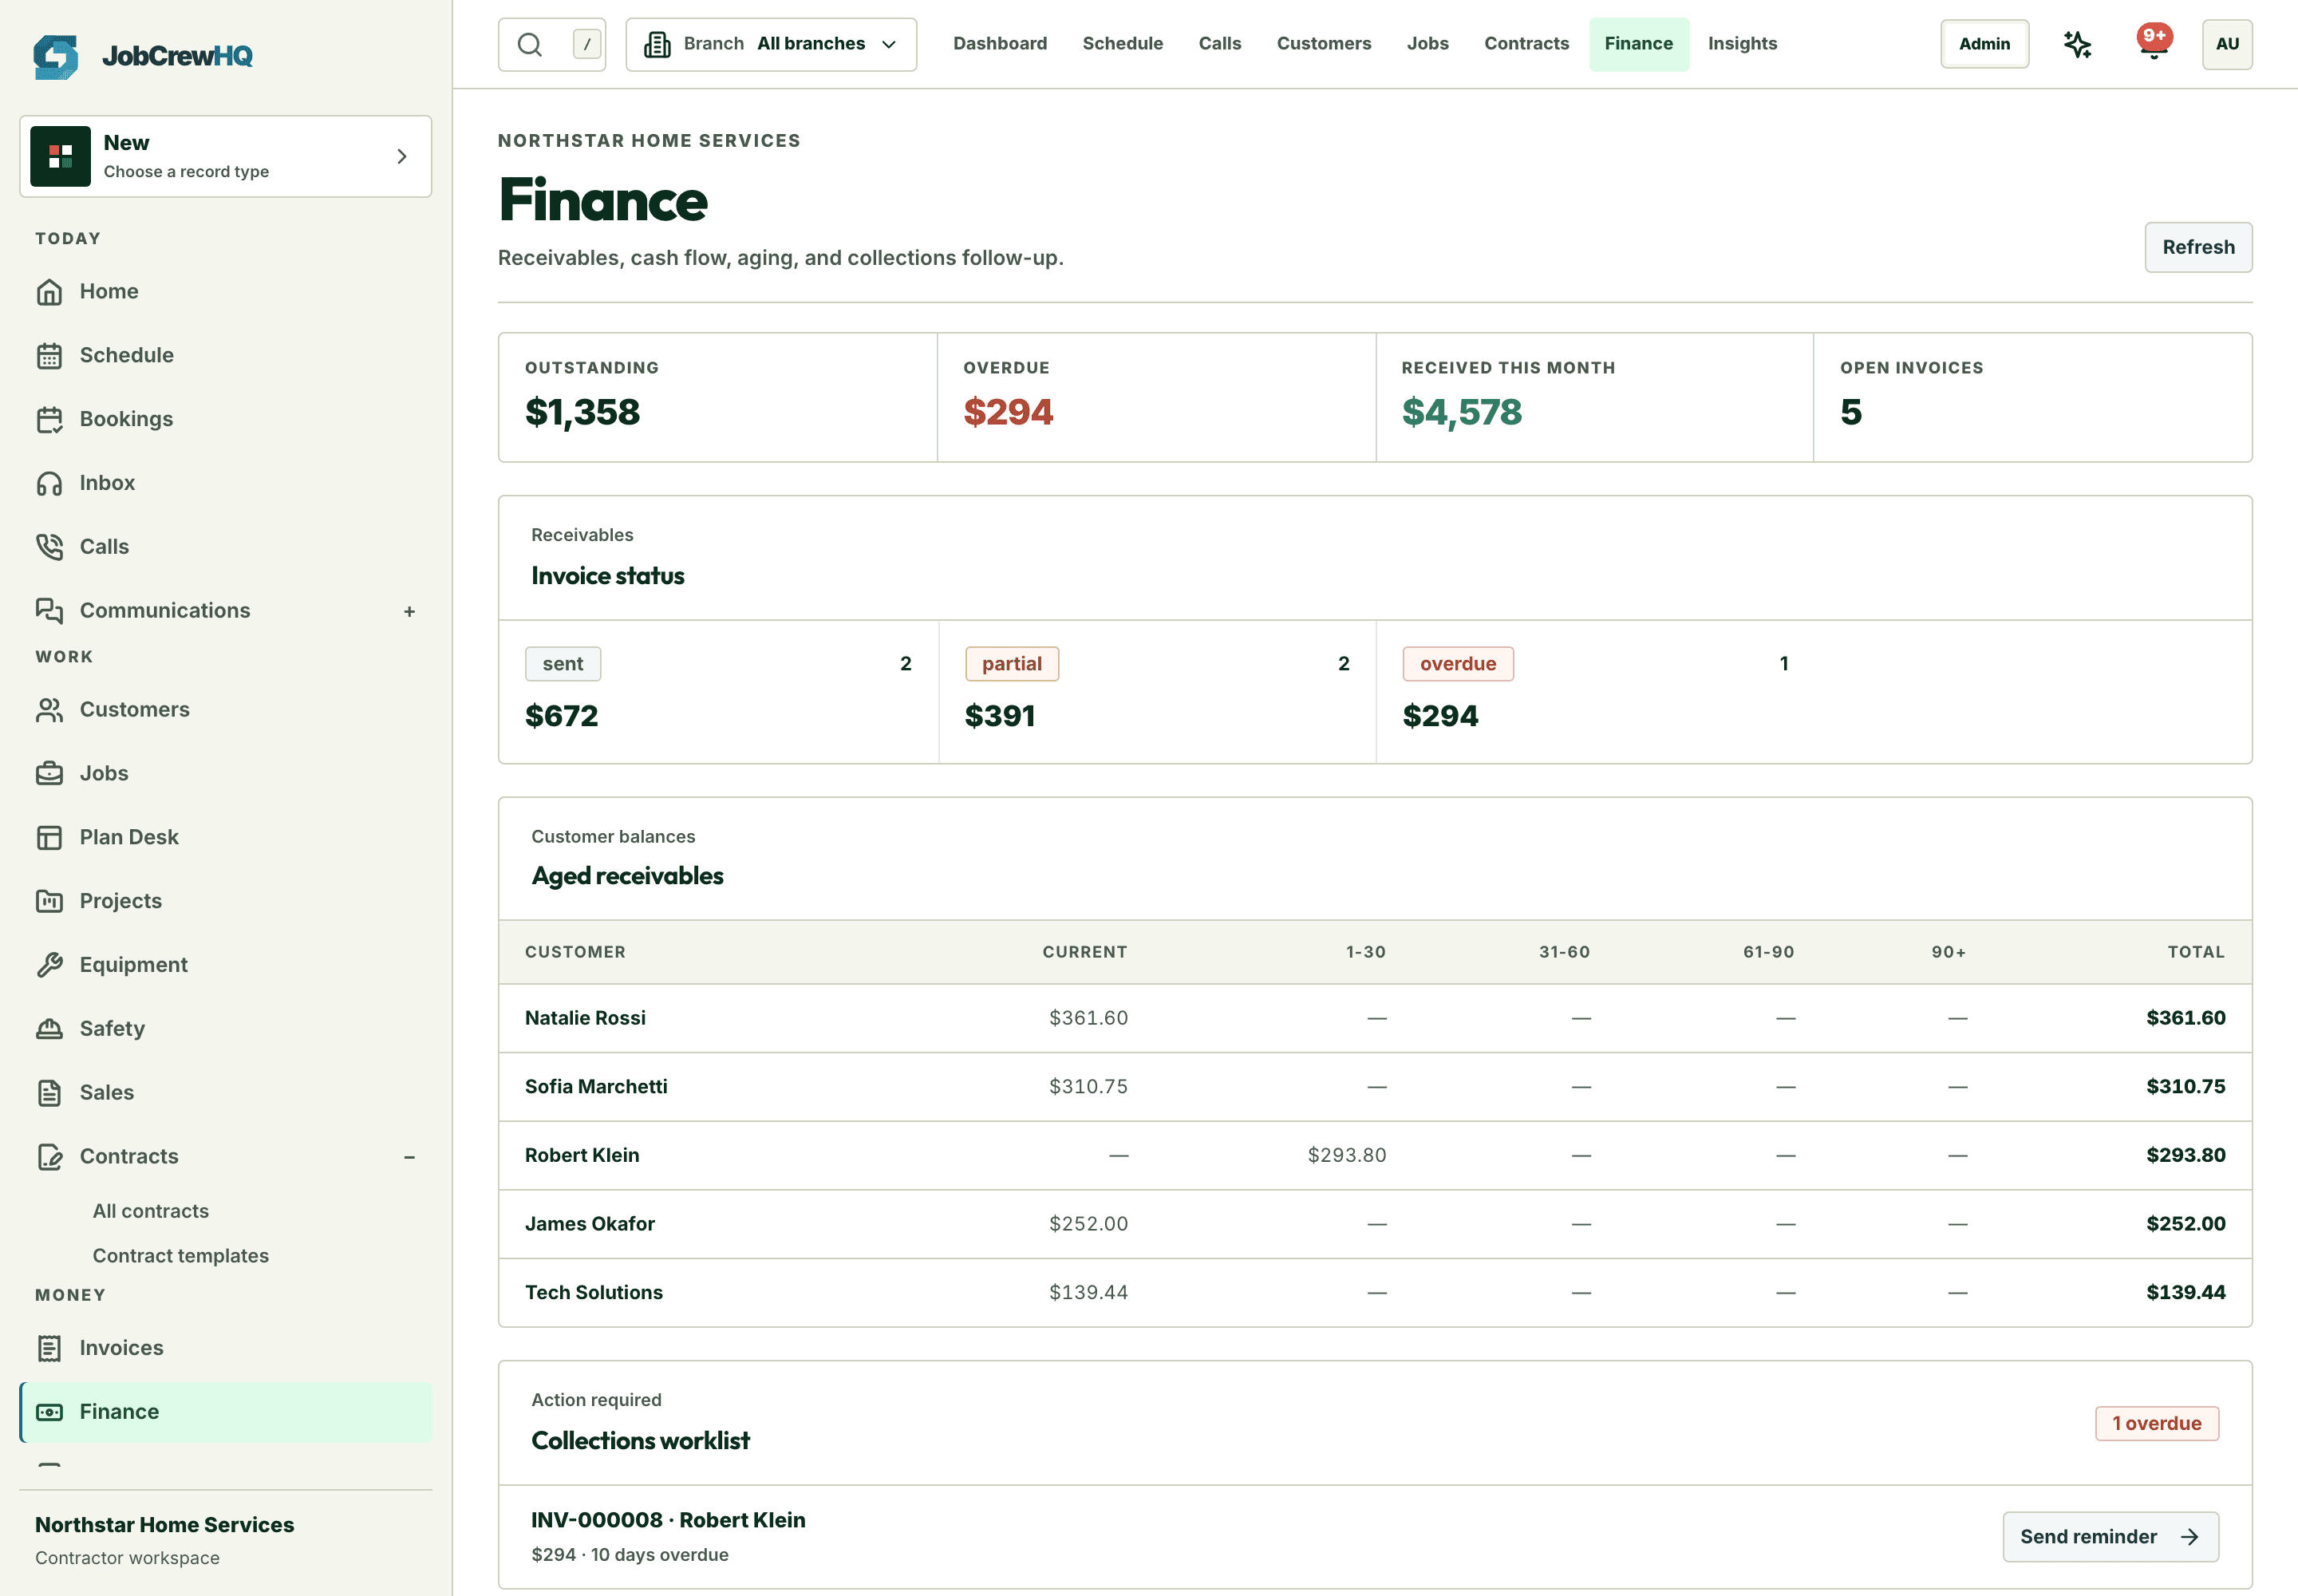Select the Natalie Rossi customer row
2298x1596 pixels.
point(1375,1018)
